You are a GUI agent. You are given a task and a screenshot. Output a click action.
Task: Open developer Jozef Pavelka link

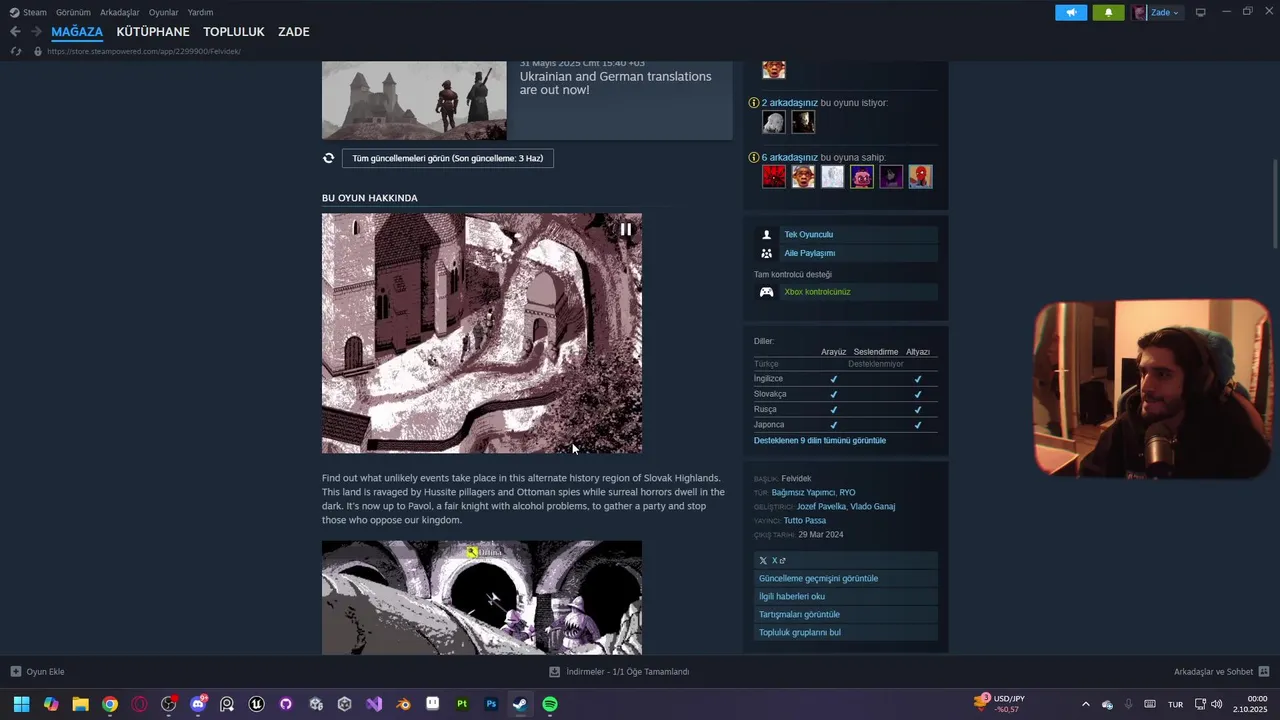pos(821,507)
